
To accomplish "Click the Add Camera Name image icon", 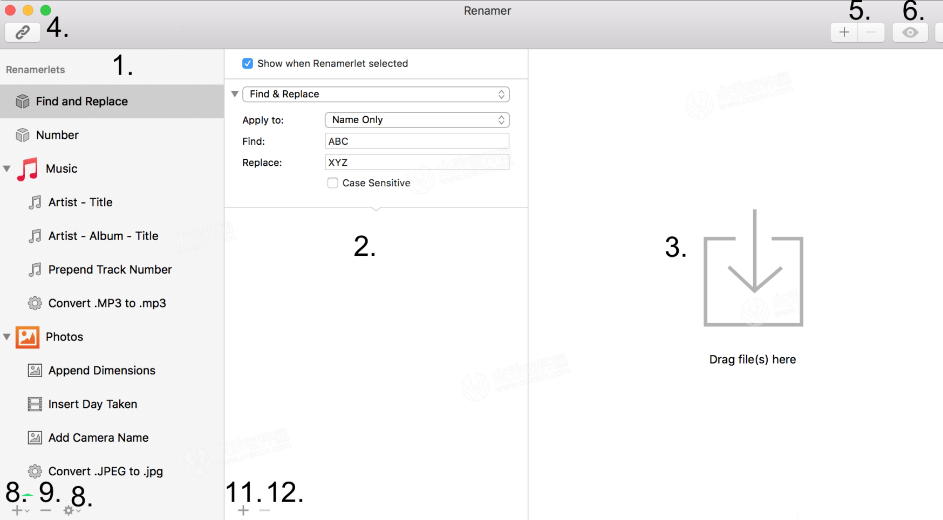I will [x=35, y=438].
